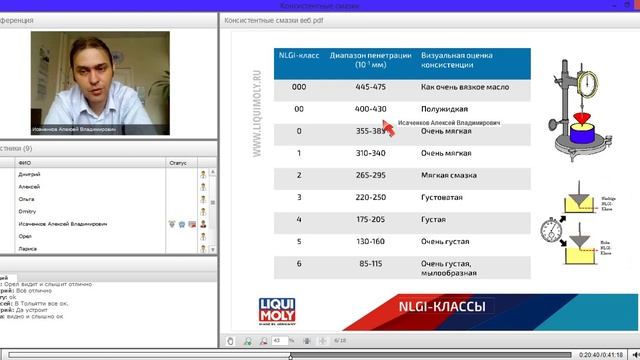The image size is (640, 360).
Task: Click the Liqui Moly logo on the slide
Action: tap(277, 311)
